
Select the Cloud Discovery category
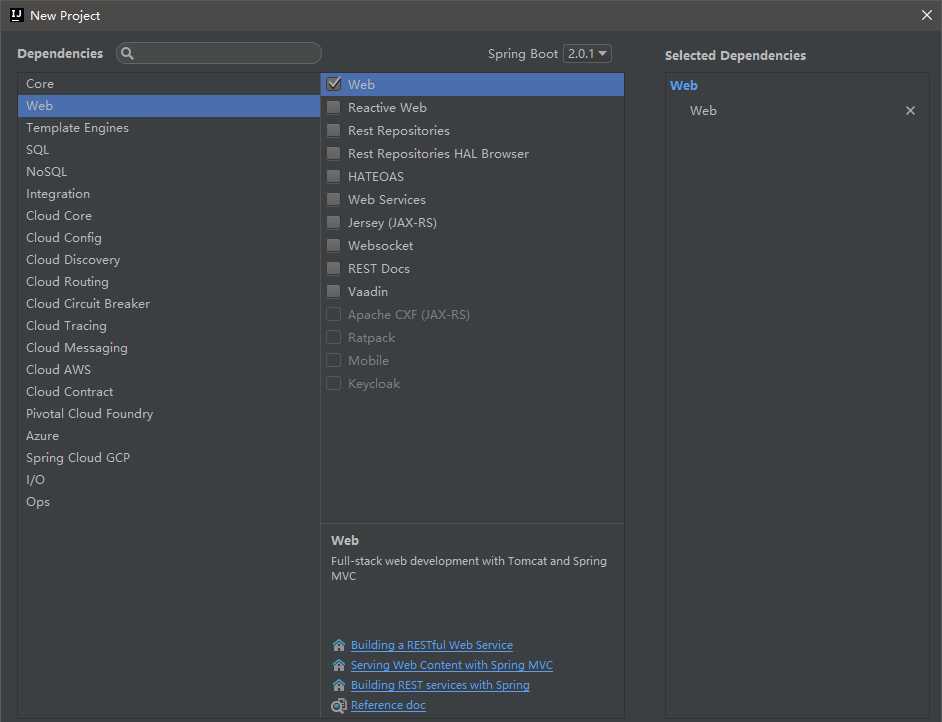[x=169, y=259]
